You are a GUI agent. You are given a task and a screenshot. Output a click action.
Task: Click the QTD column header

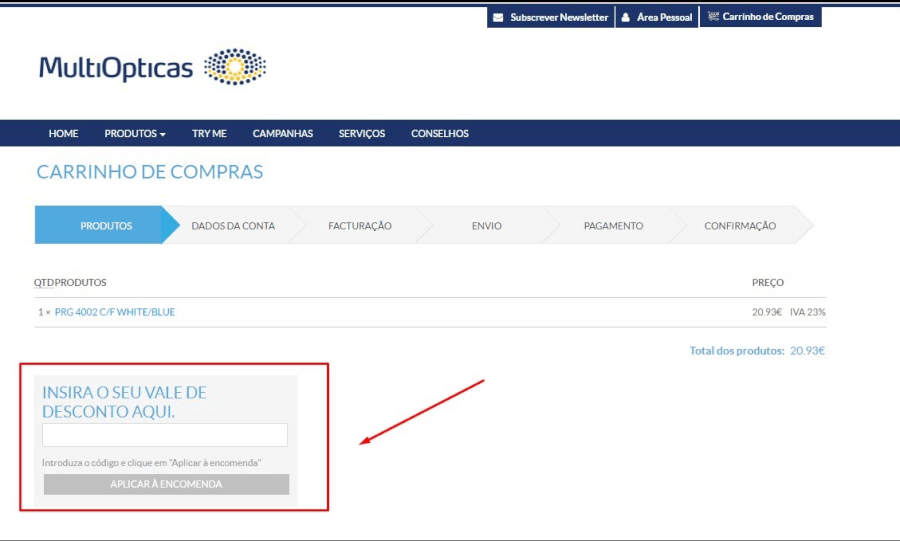(44, 282)
